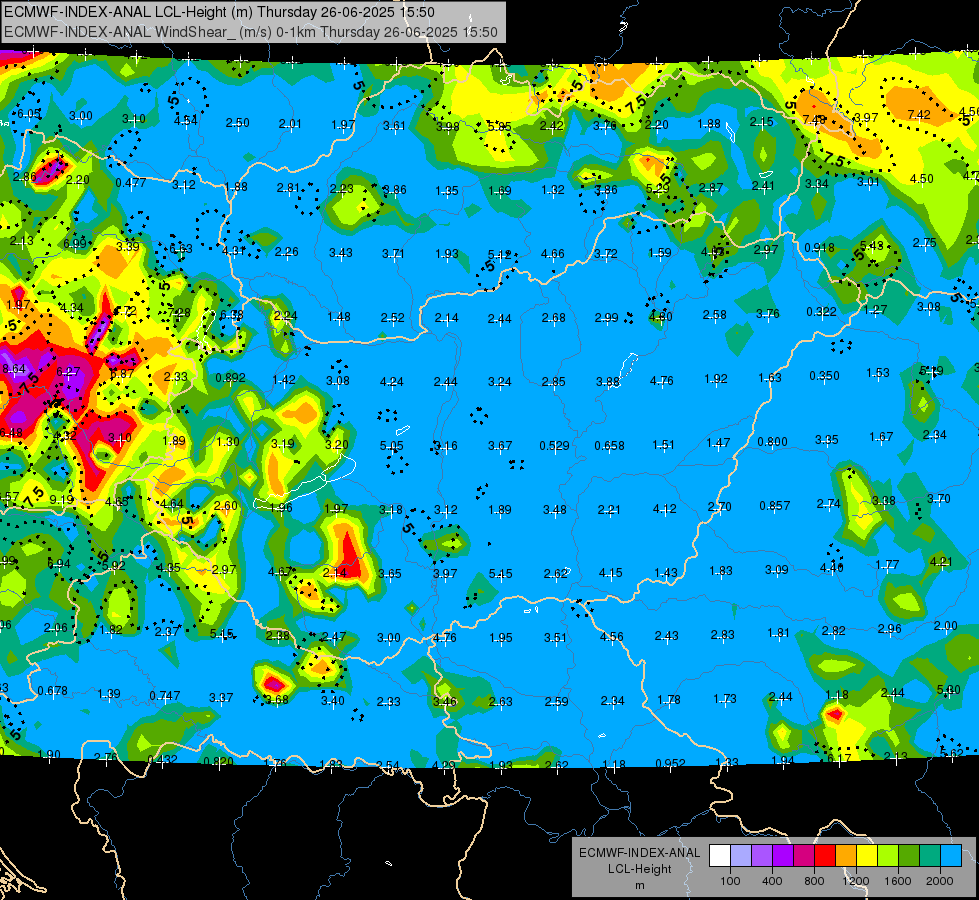979x900 pixels.
Task: Click the grid value '0.658'
Action: click(609, 445)
